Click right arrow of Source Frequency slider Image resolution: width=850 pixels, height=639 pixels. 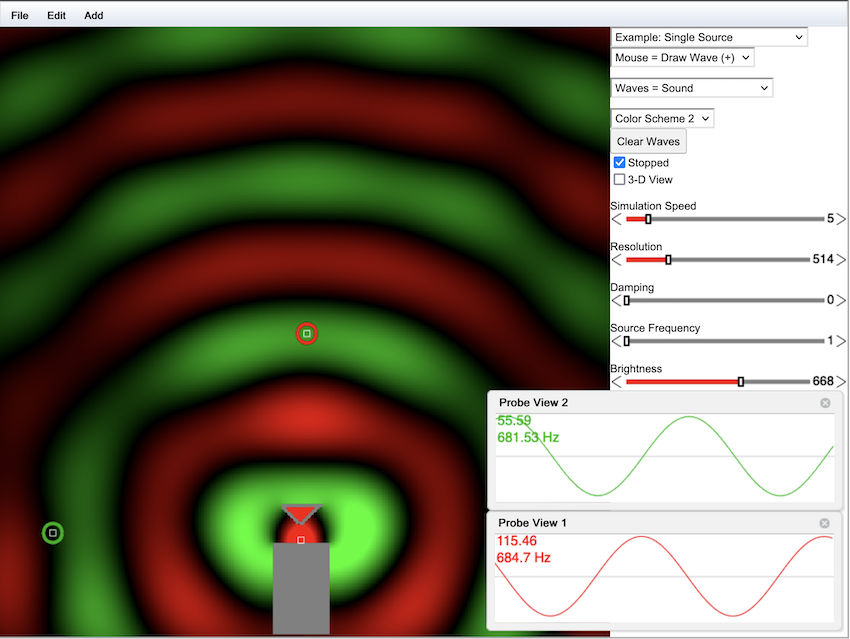841,341
